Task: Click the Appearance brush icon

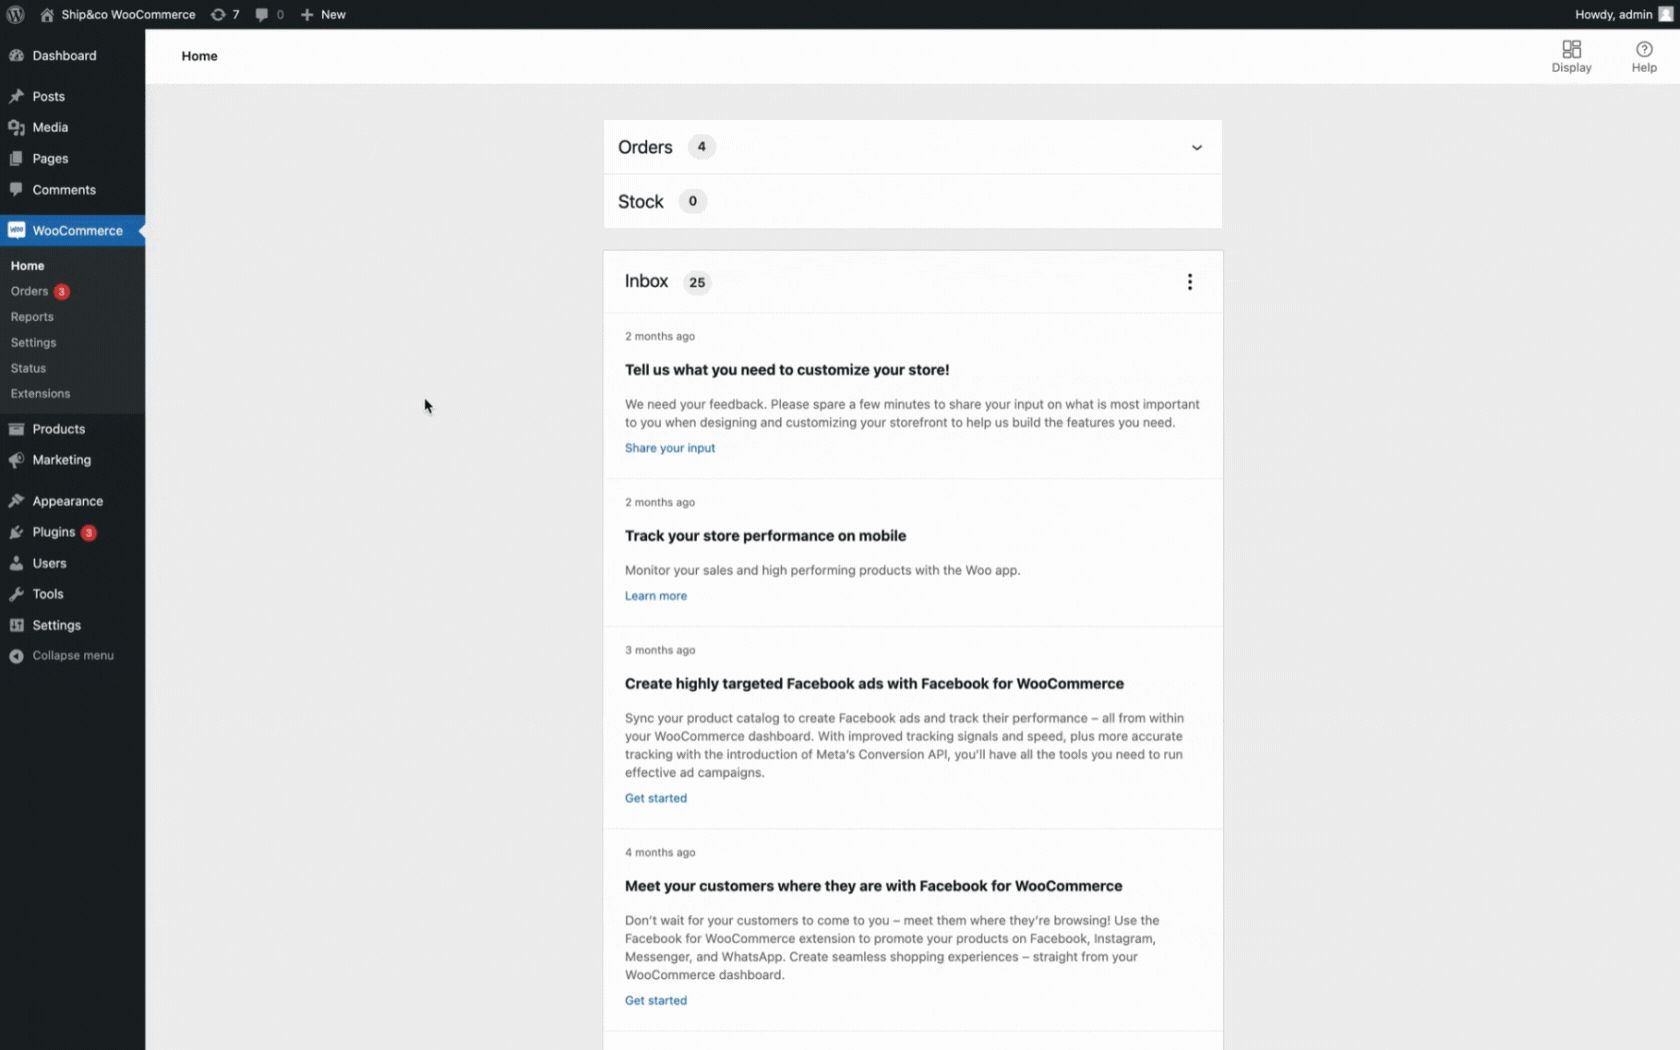Action: [x=16, y=501]
